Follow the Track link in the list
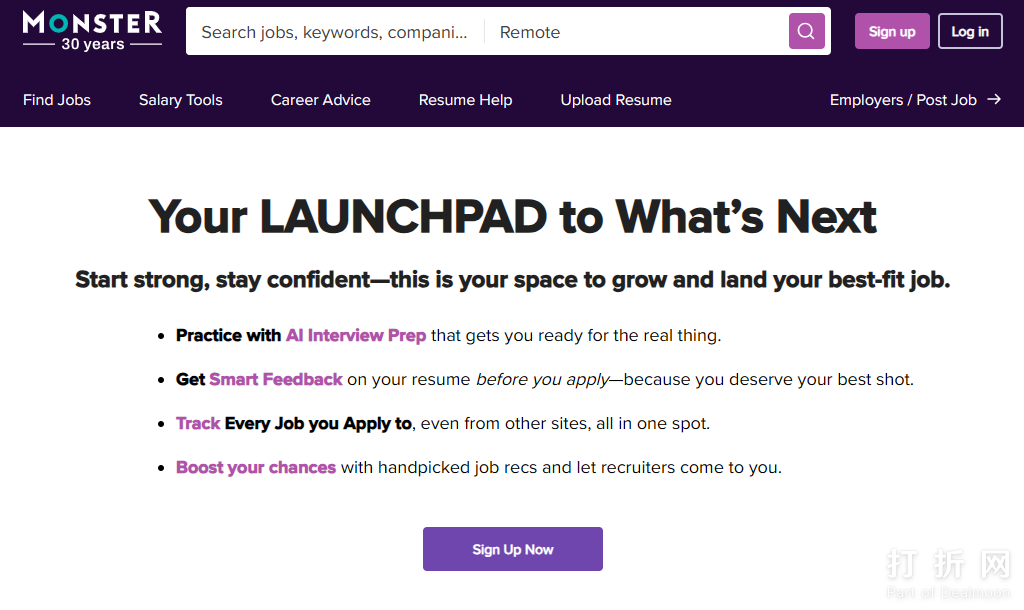The height and width of the screenshot is (610, 1024). 198,423
